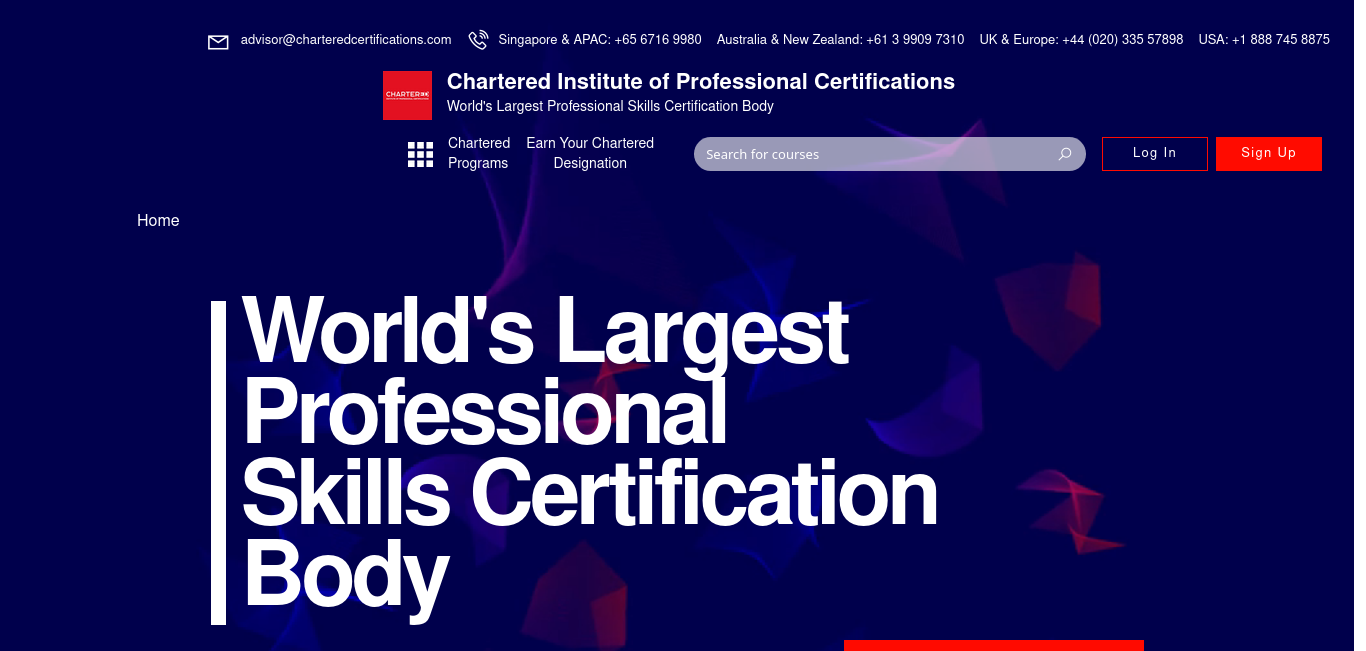The image size is (1366, 651).
Task: Click the envelope email icon
Action: (218, 42)
